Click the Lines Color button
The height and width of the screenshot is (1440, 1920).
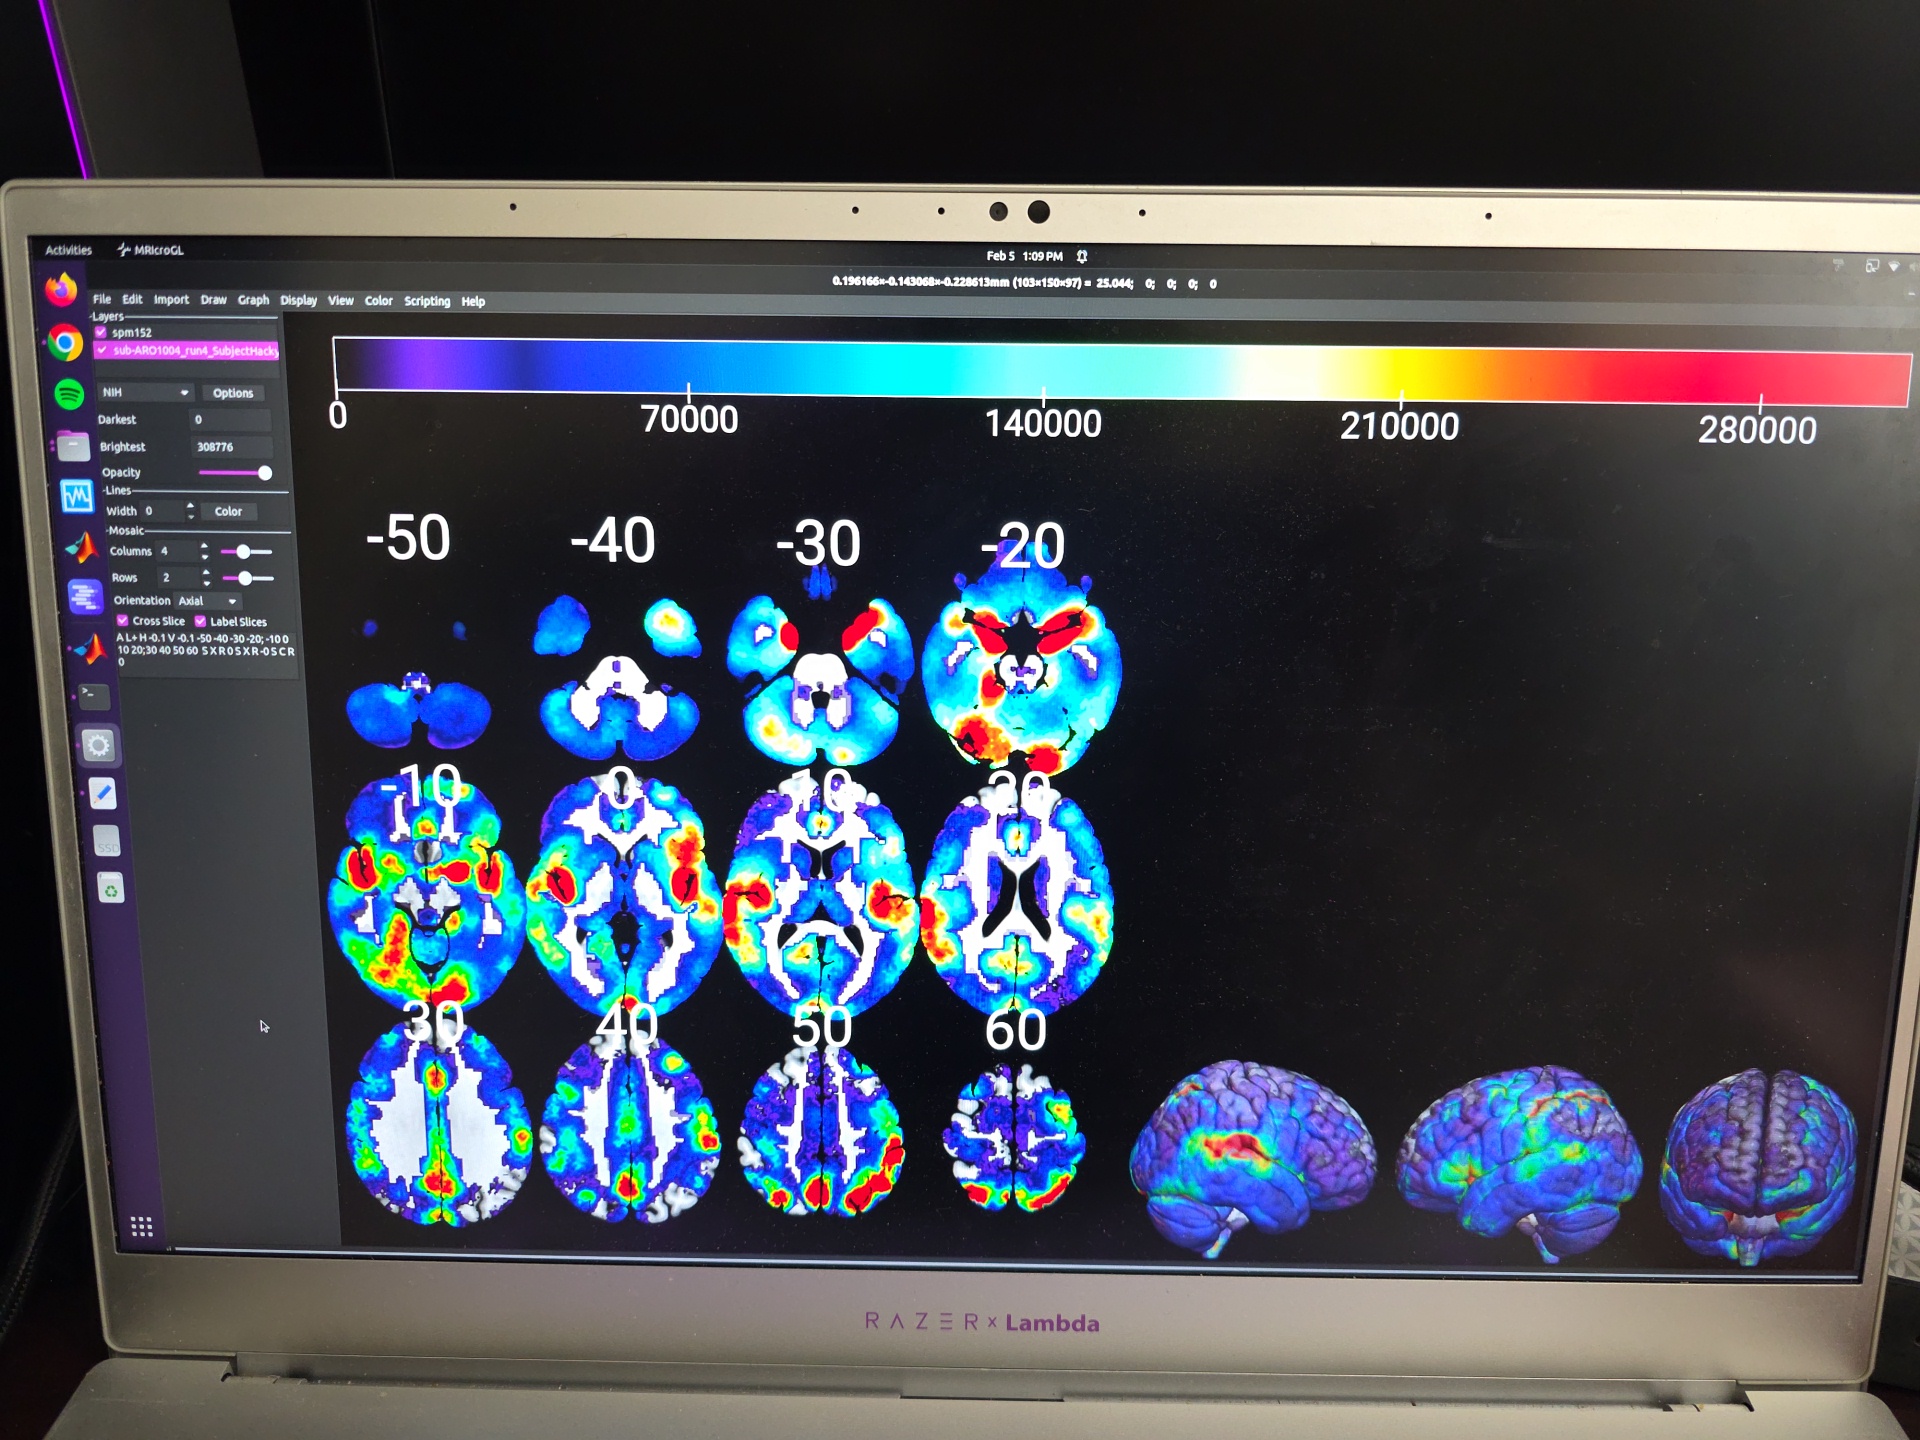click(x=228, y=511)
